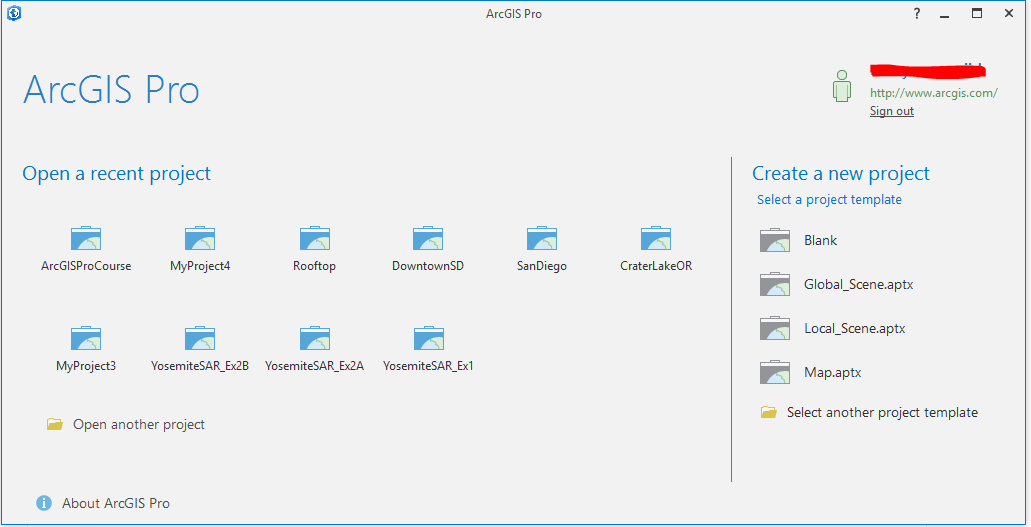This screenshot has height=527, width=1031.
Task: Open the MyProject4 project icon
Action: (x=200, y=238)
